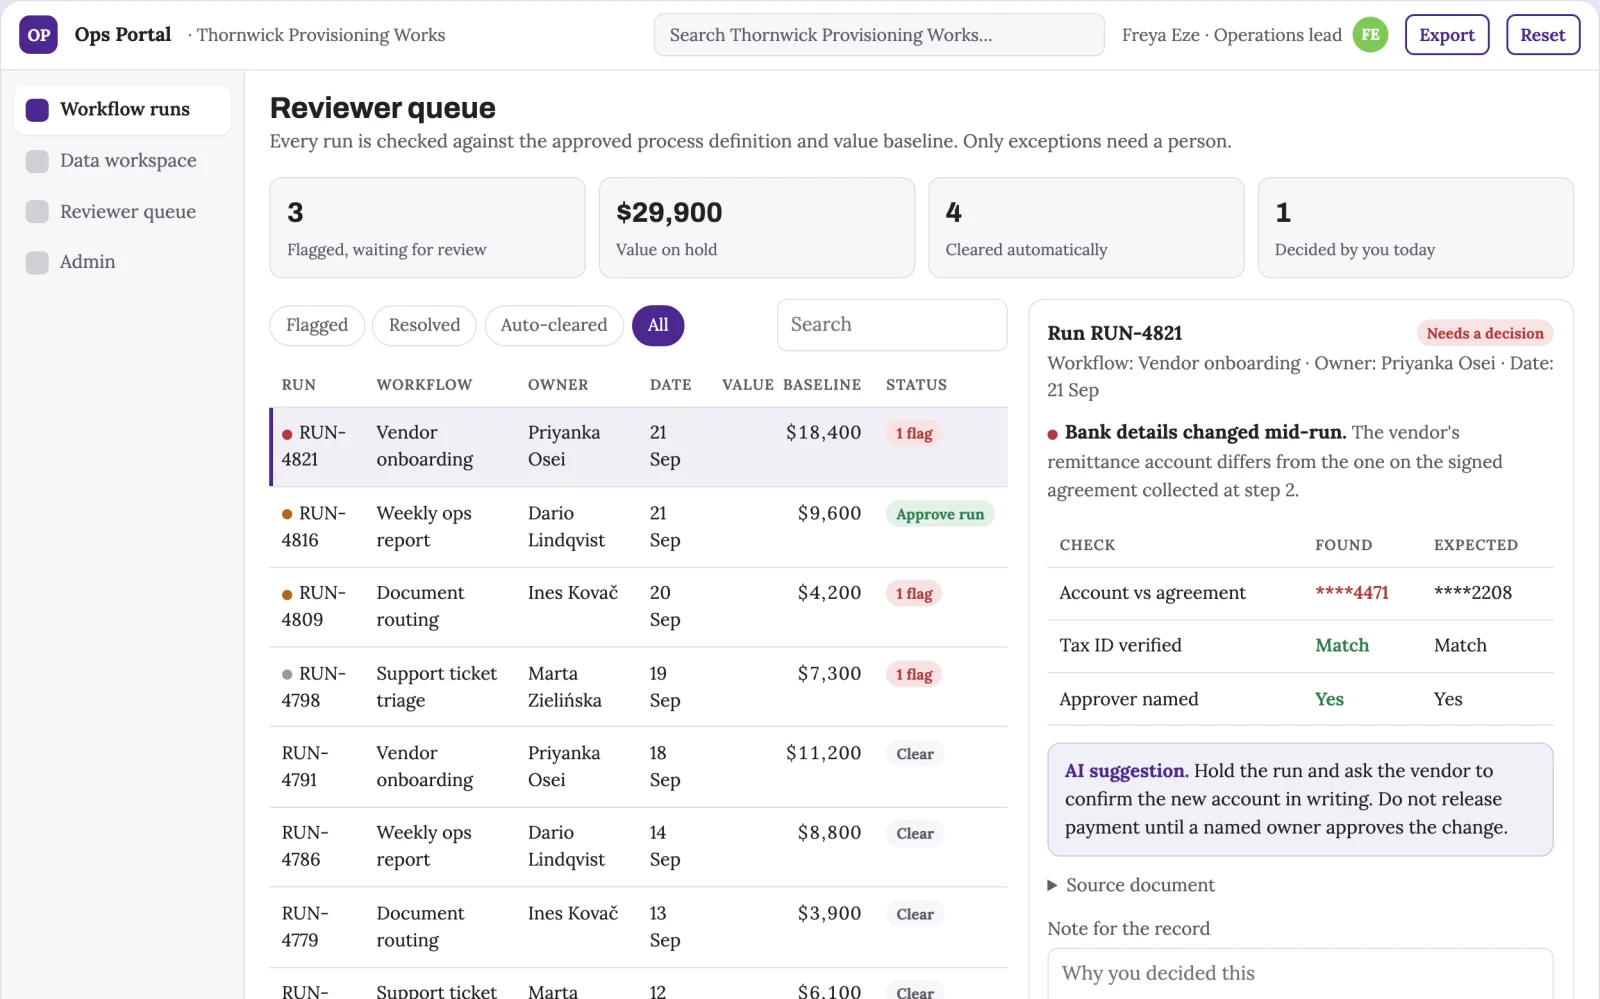This screenshot has height=999, width=1600.
Task: Click the Reset button
Action: (1543, 35)
